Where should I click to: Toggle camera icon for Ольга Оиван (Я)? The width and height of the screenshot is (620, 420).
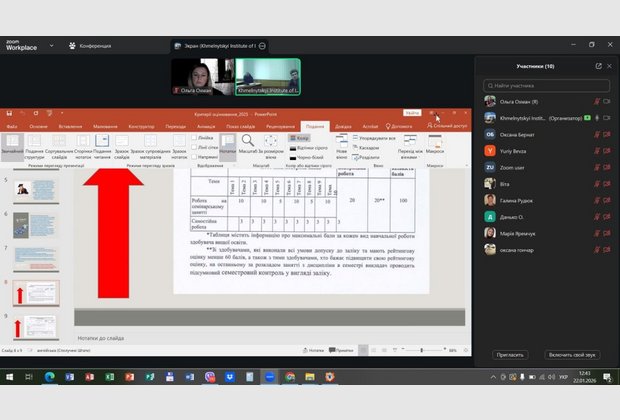[x=607, y=102]
